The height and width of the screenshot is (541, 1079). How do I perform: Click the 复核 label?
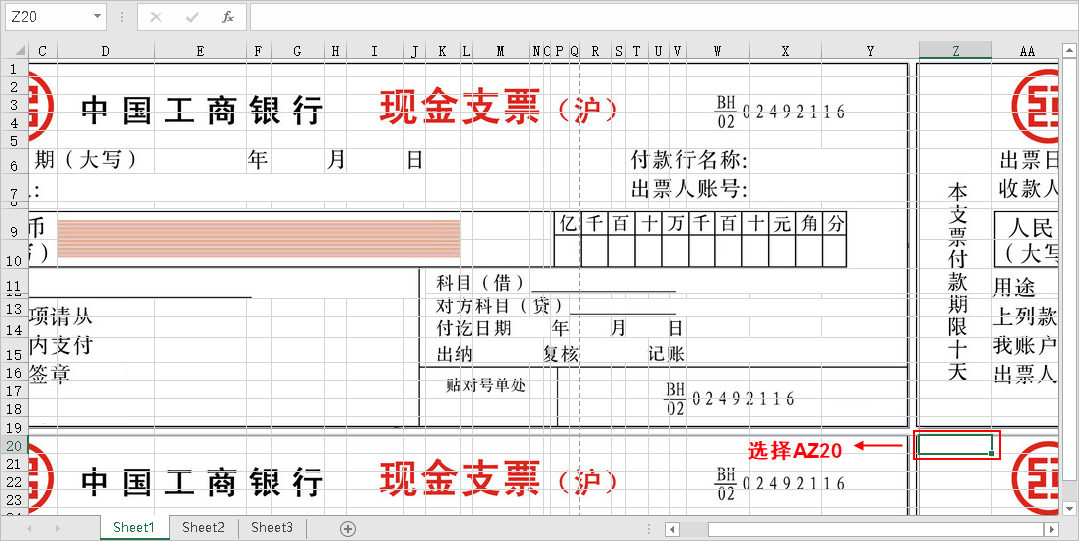[561, 354]
